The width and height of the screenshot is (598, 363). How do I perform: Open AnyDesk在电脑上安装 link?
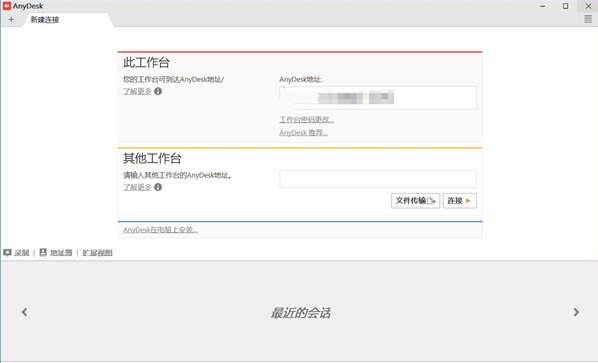[160, 230]
